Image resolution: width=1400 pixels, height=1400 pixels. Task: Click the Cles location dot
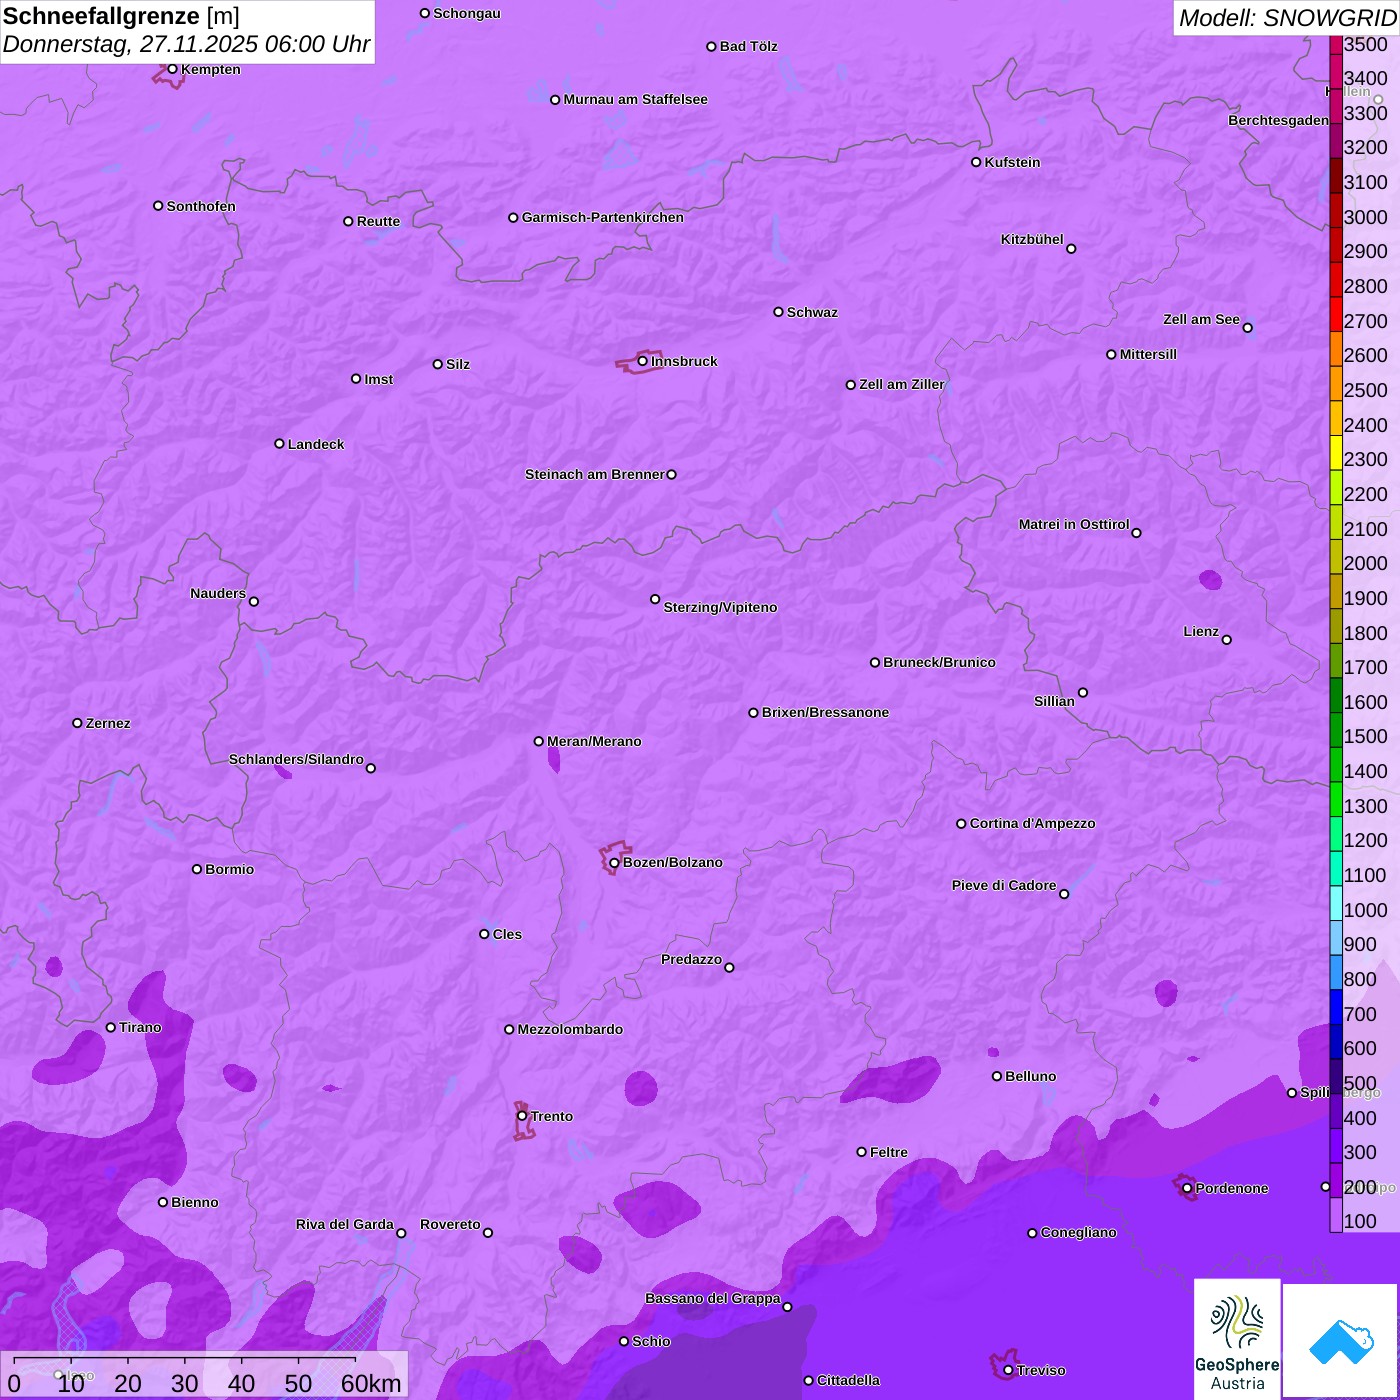pos(484,934)
